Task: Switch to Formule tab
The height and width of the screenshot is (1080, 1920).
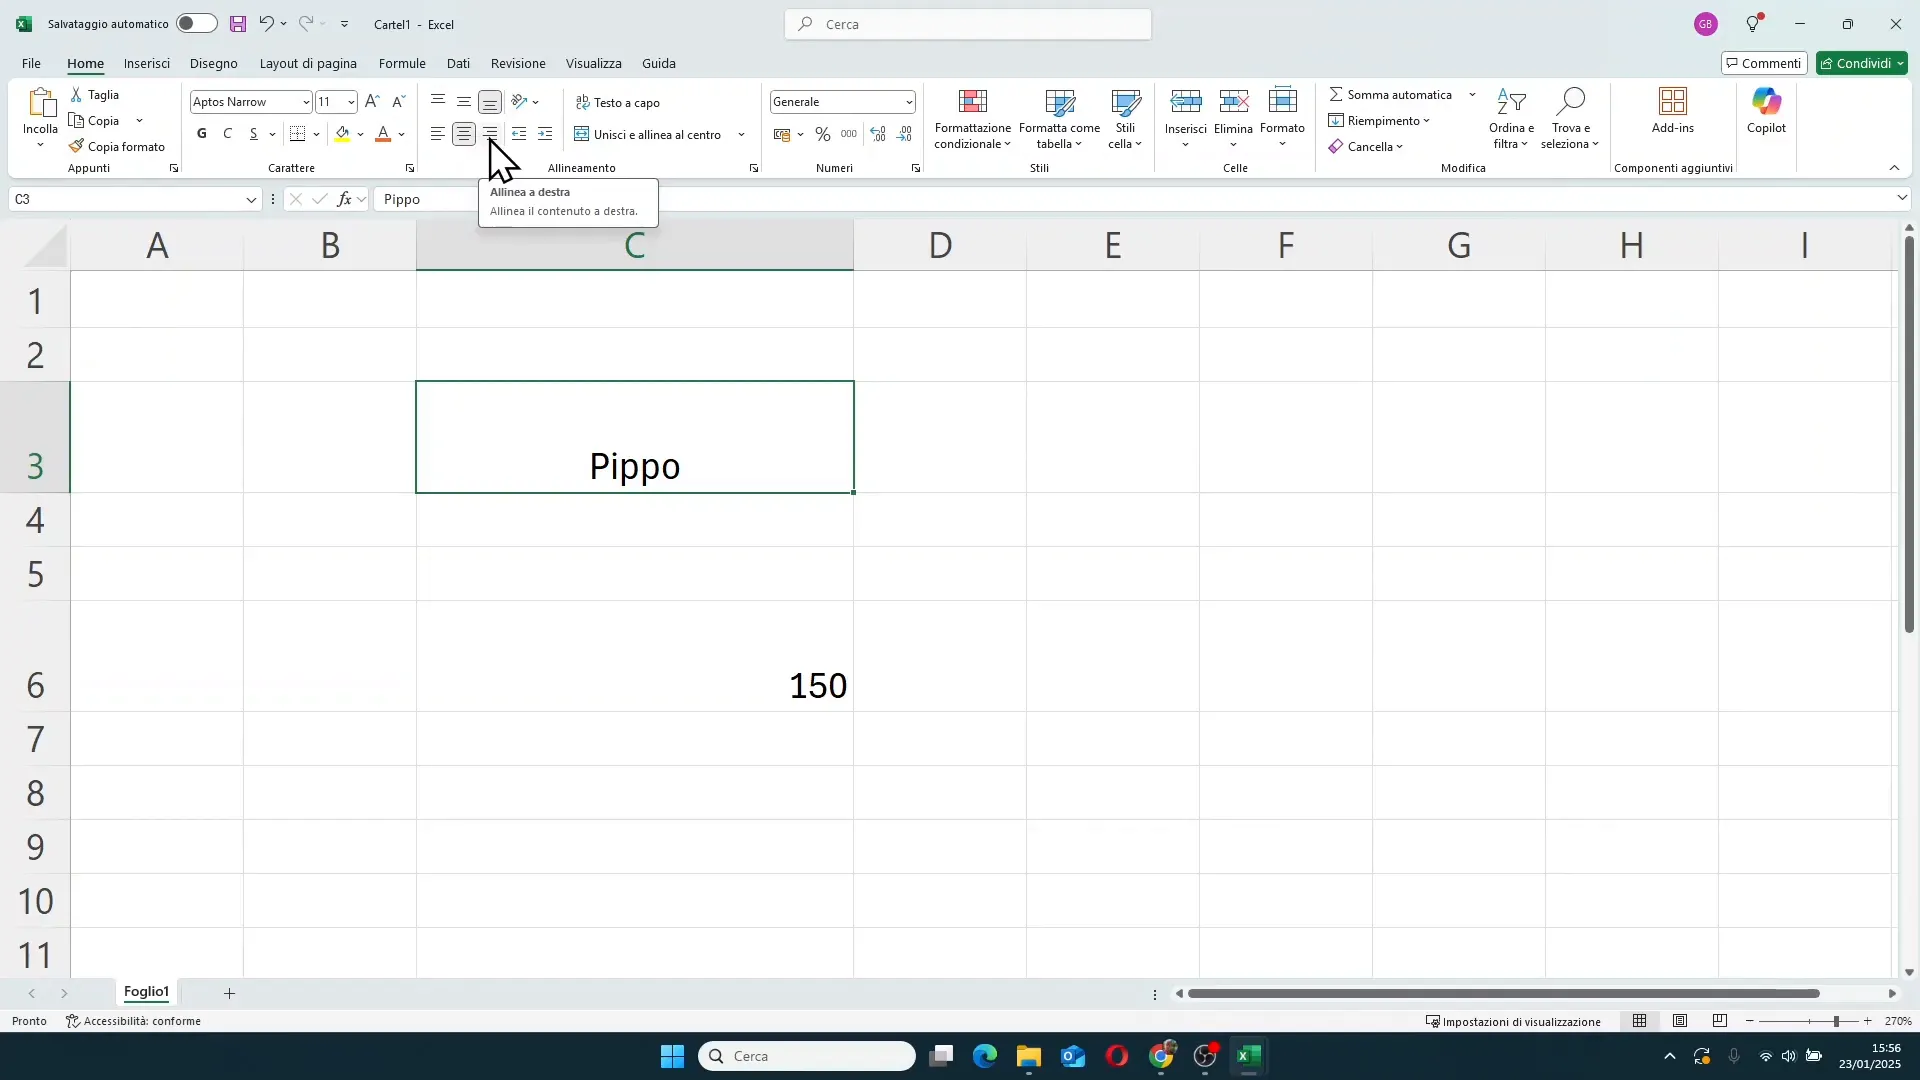Action: (x=402, y=63)
